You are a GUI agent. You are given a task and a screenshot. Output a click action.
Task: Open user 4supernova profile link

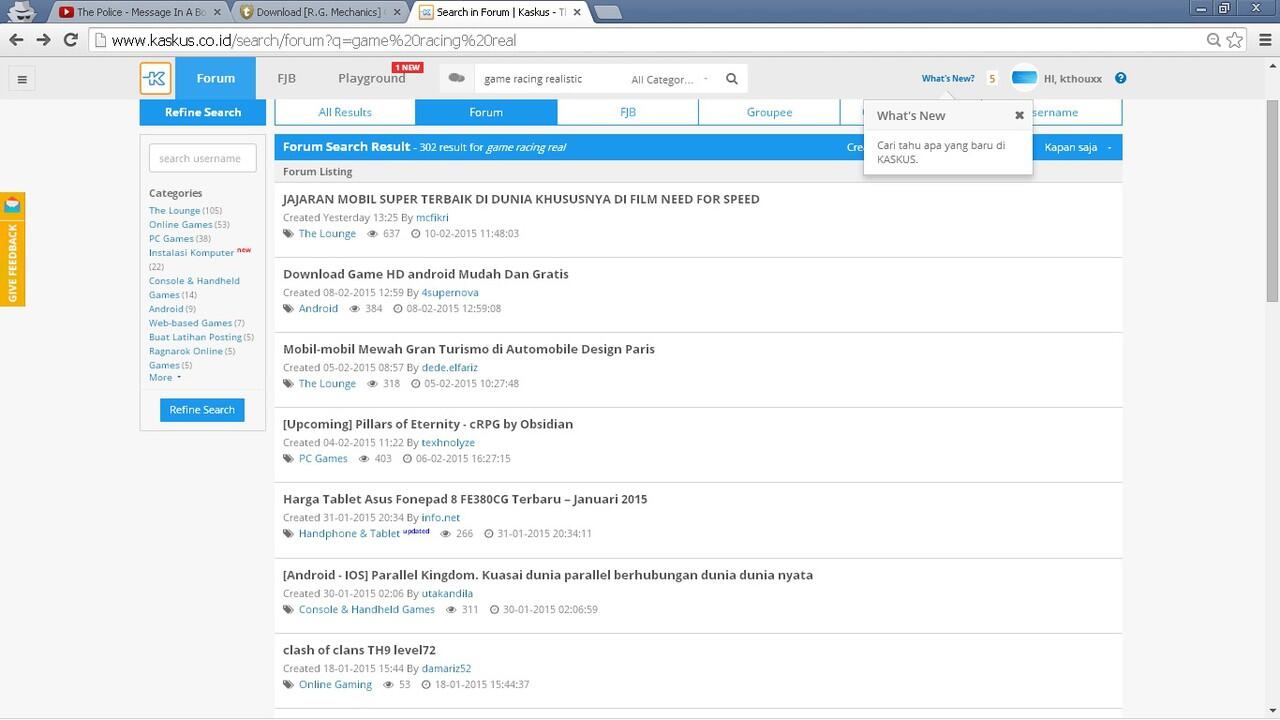point(450,293)
